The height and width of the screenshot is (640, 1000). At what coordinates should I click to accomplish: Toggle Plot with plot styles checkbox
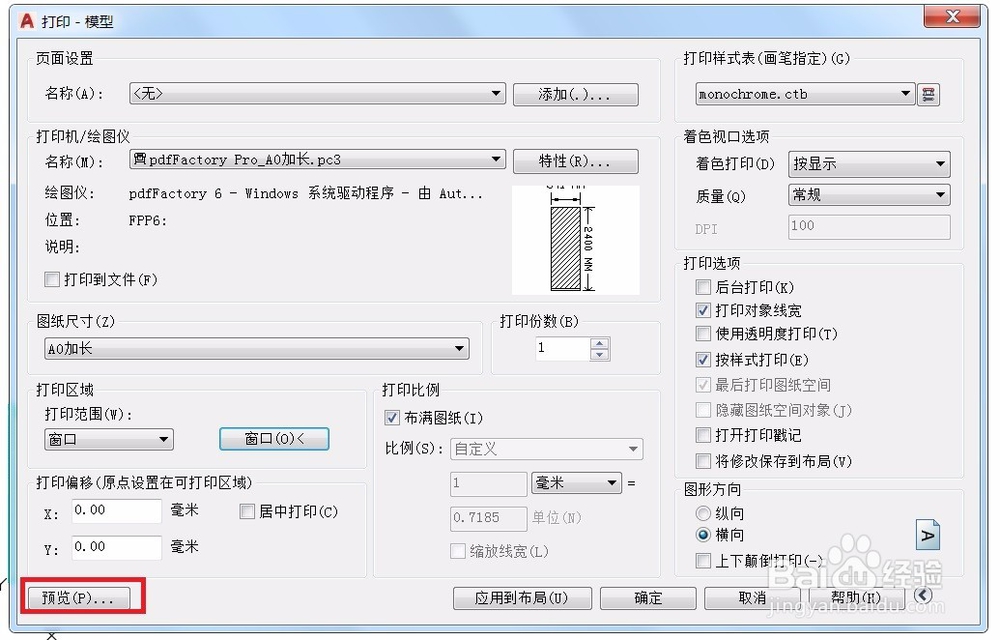pos(703,360)
